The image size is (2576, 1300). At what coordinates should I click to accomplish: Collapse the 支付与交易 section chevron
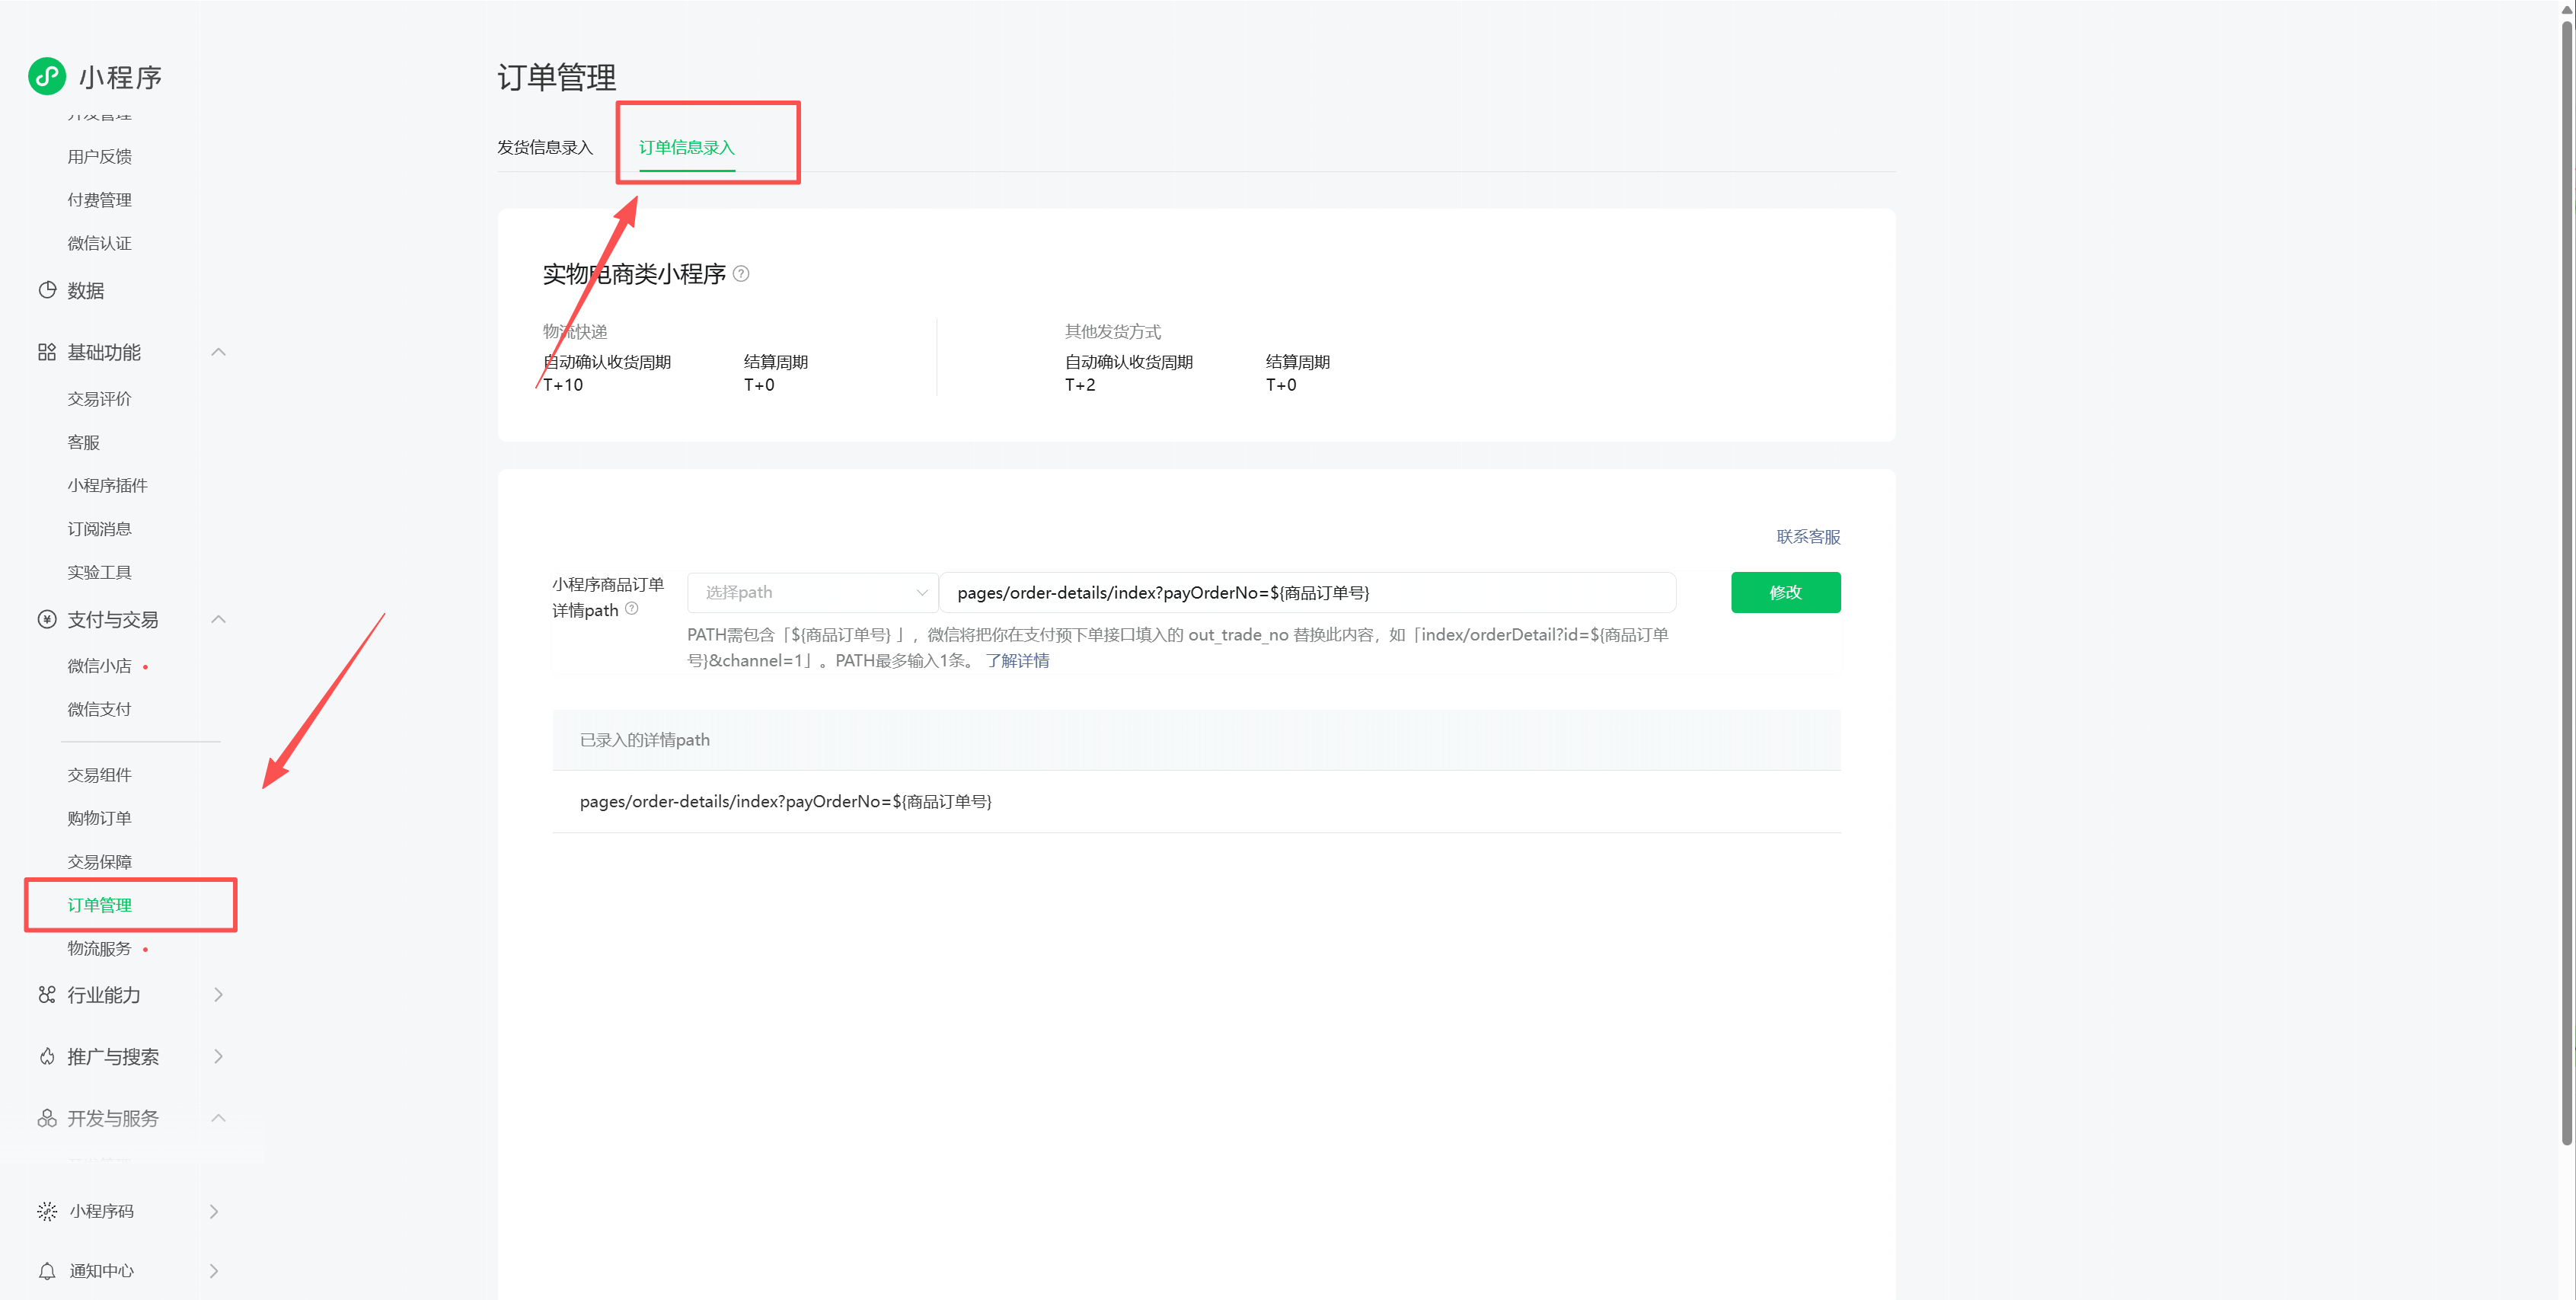[219, 619]
